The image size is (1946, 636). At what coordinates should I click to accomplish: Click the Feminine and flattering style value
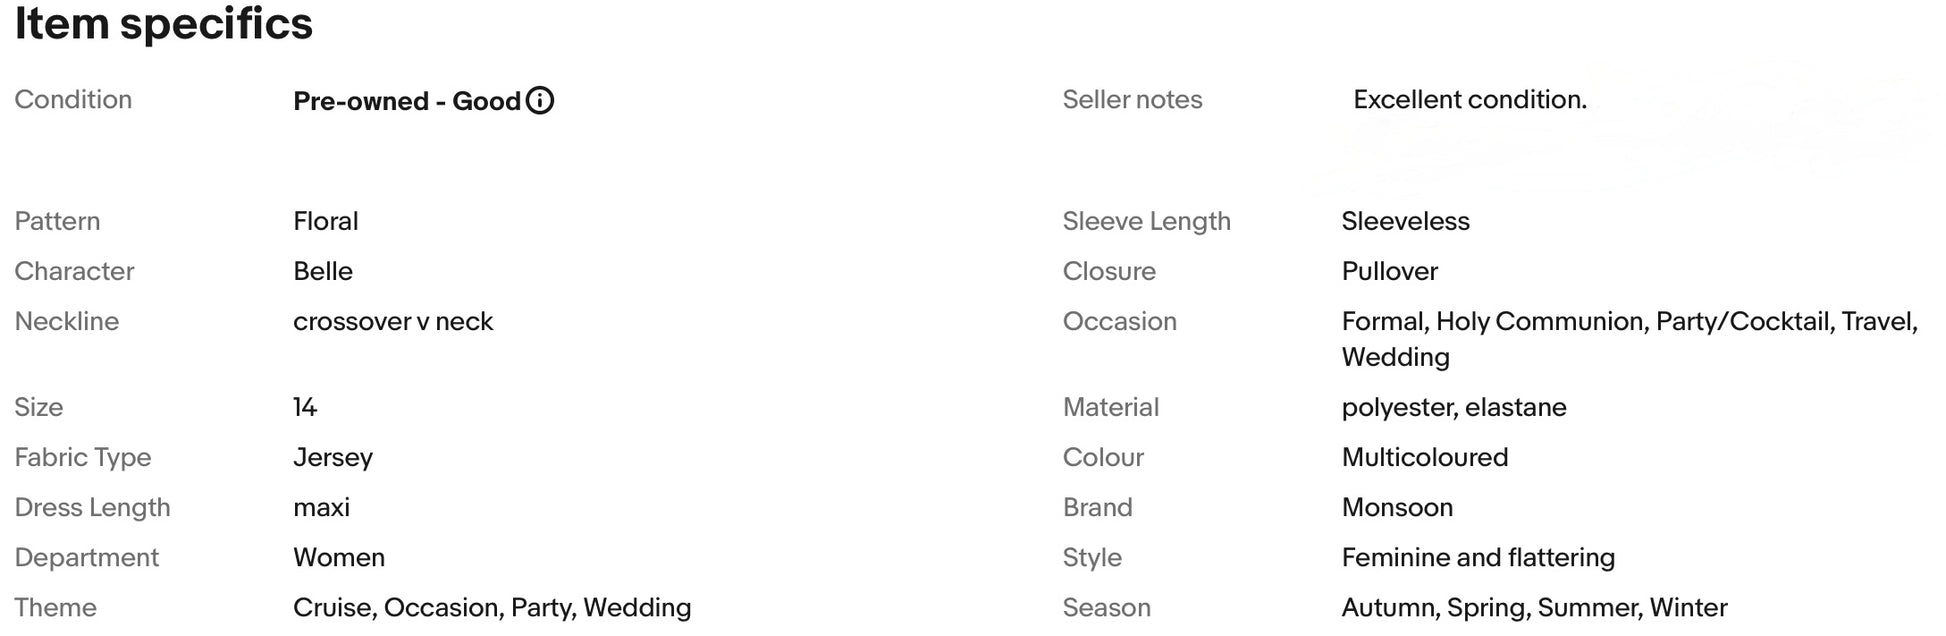[1477, 557]
